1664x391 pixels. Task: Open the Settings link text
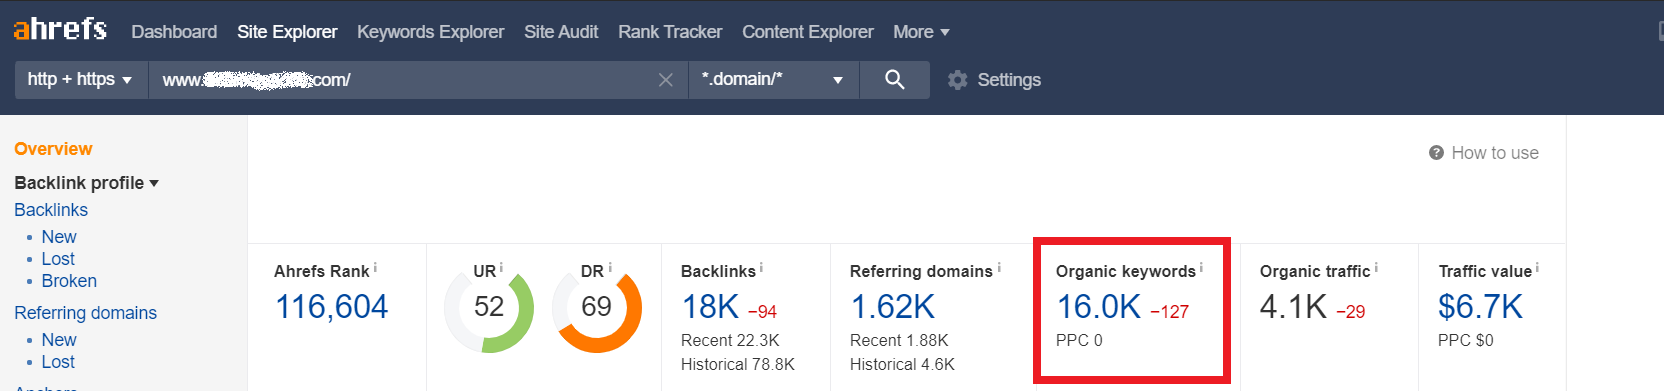pos(1009,80)
